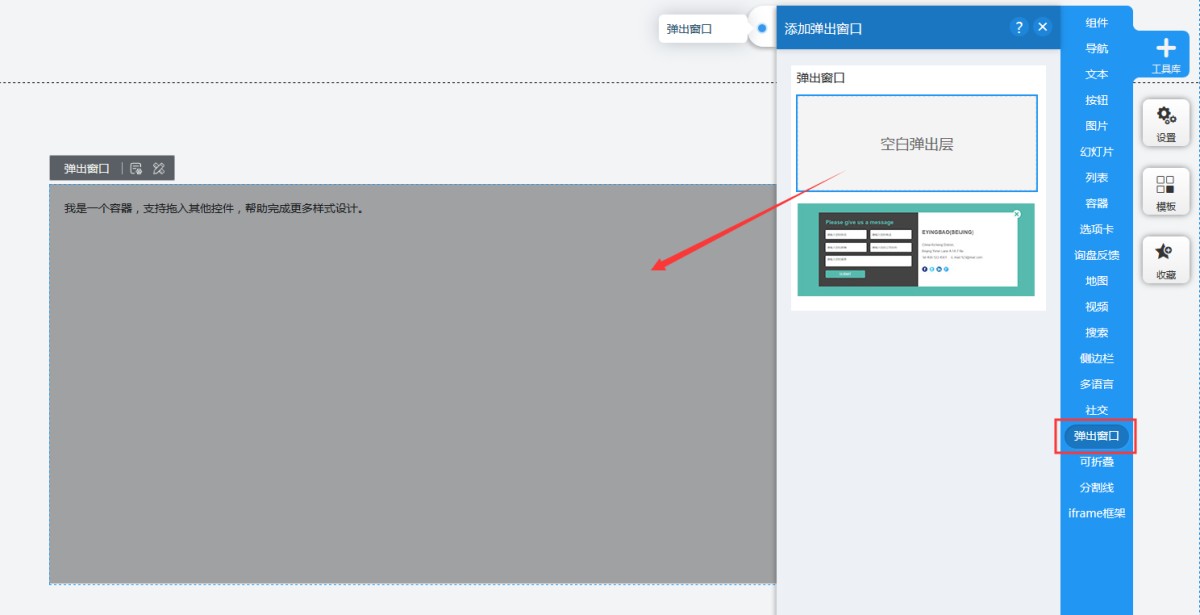The width and height of the screenshot is (1200, 615).
Task: Open the 询盘反馈 inquiry feedback category
Action: [x=1097, y=255]
